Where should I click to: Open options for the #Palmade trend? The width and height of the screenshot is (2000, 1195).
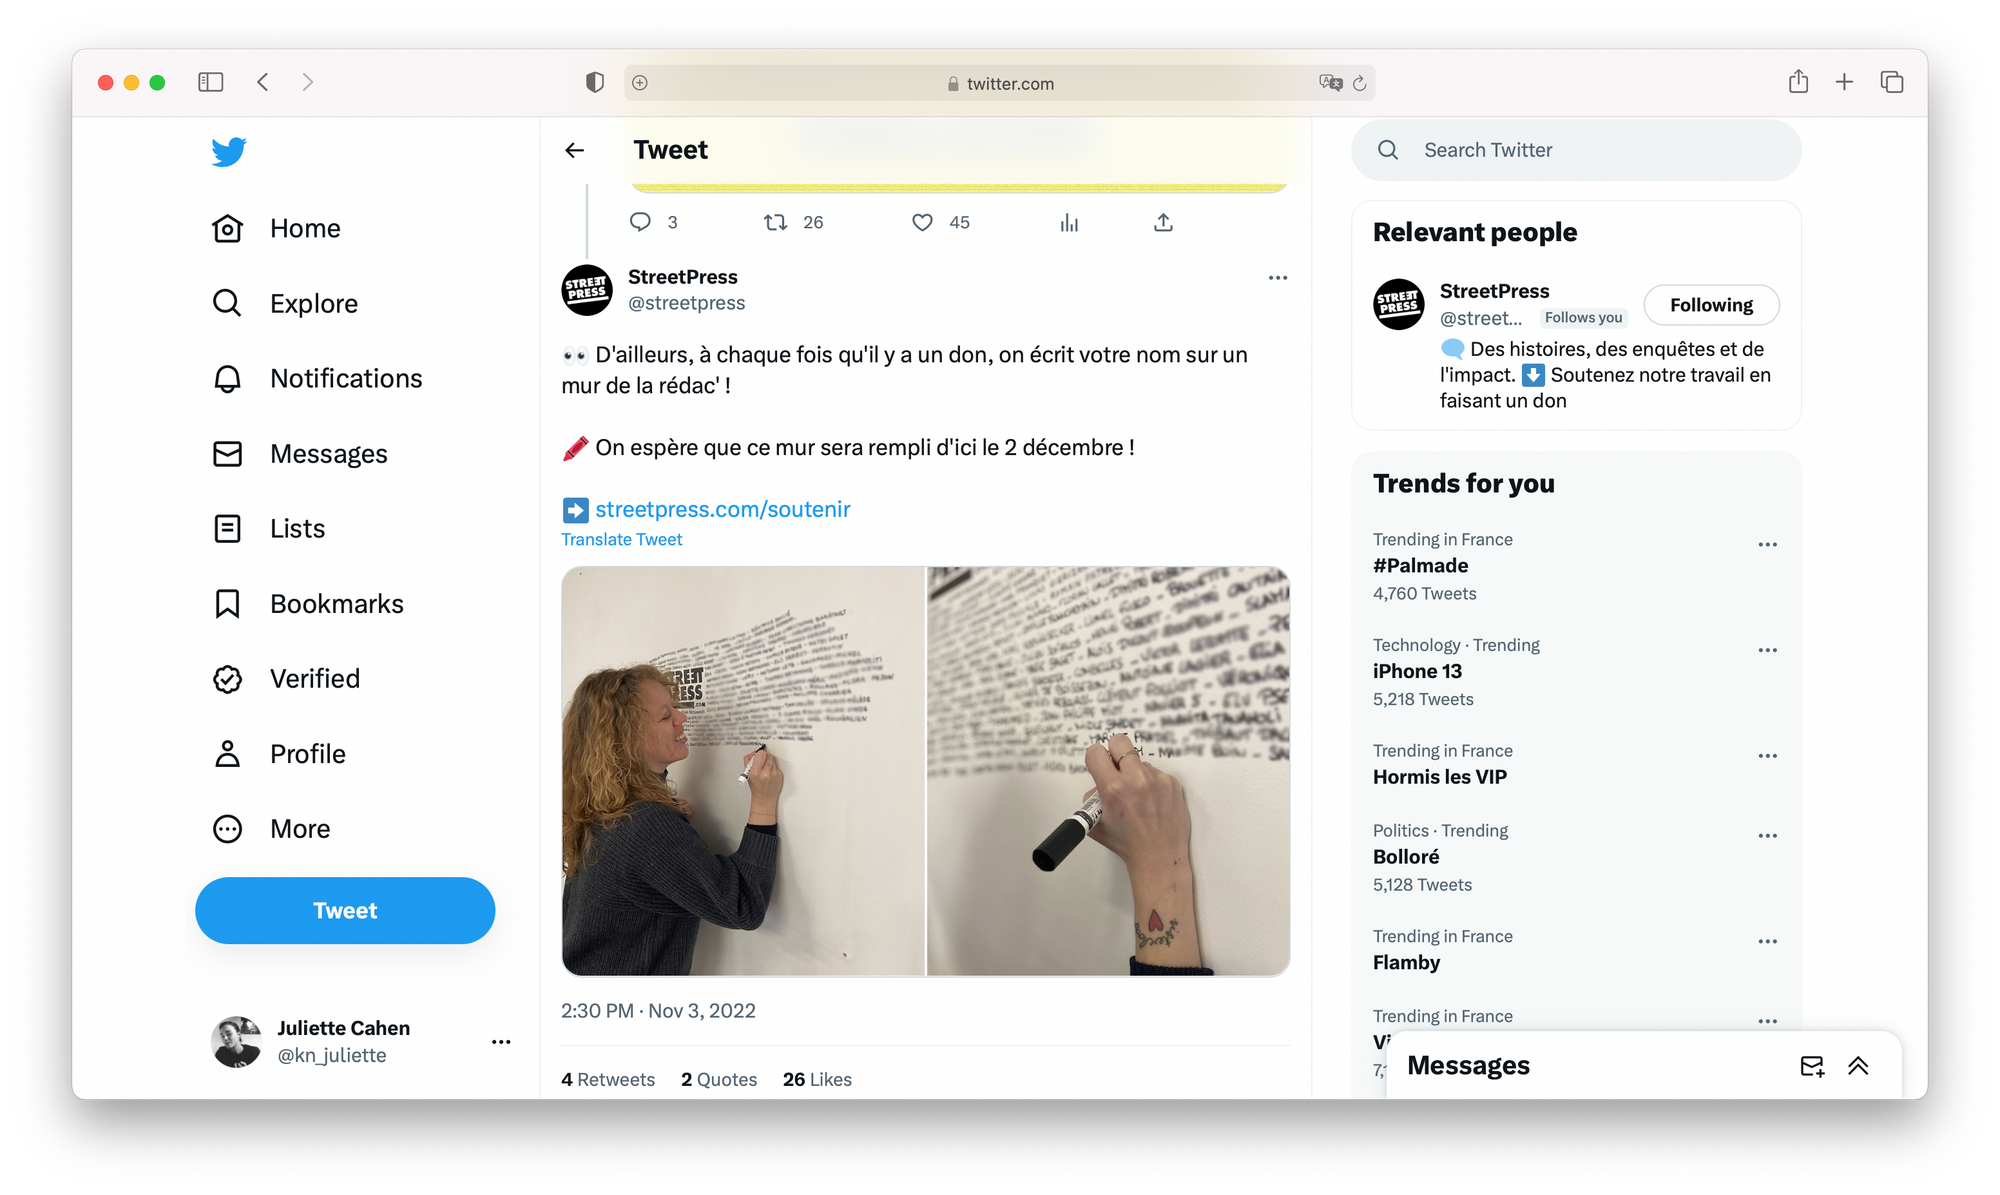tap(1768, 545)
